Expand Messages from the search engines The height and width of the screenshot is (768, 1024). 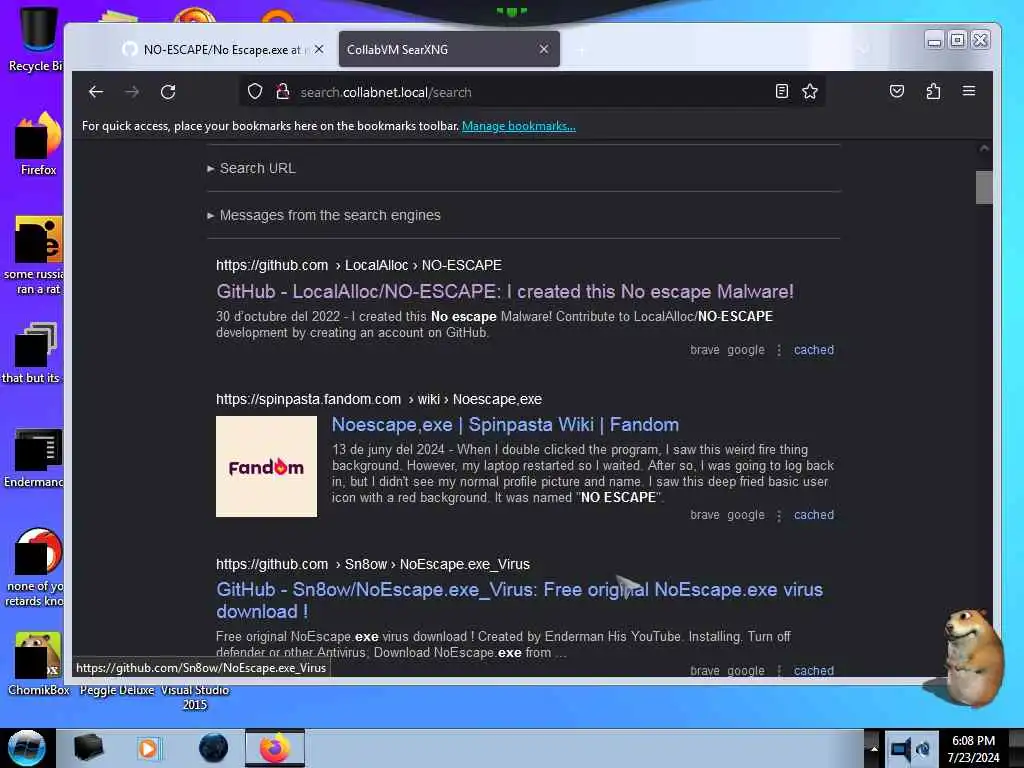[x=324, y=216]
